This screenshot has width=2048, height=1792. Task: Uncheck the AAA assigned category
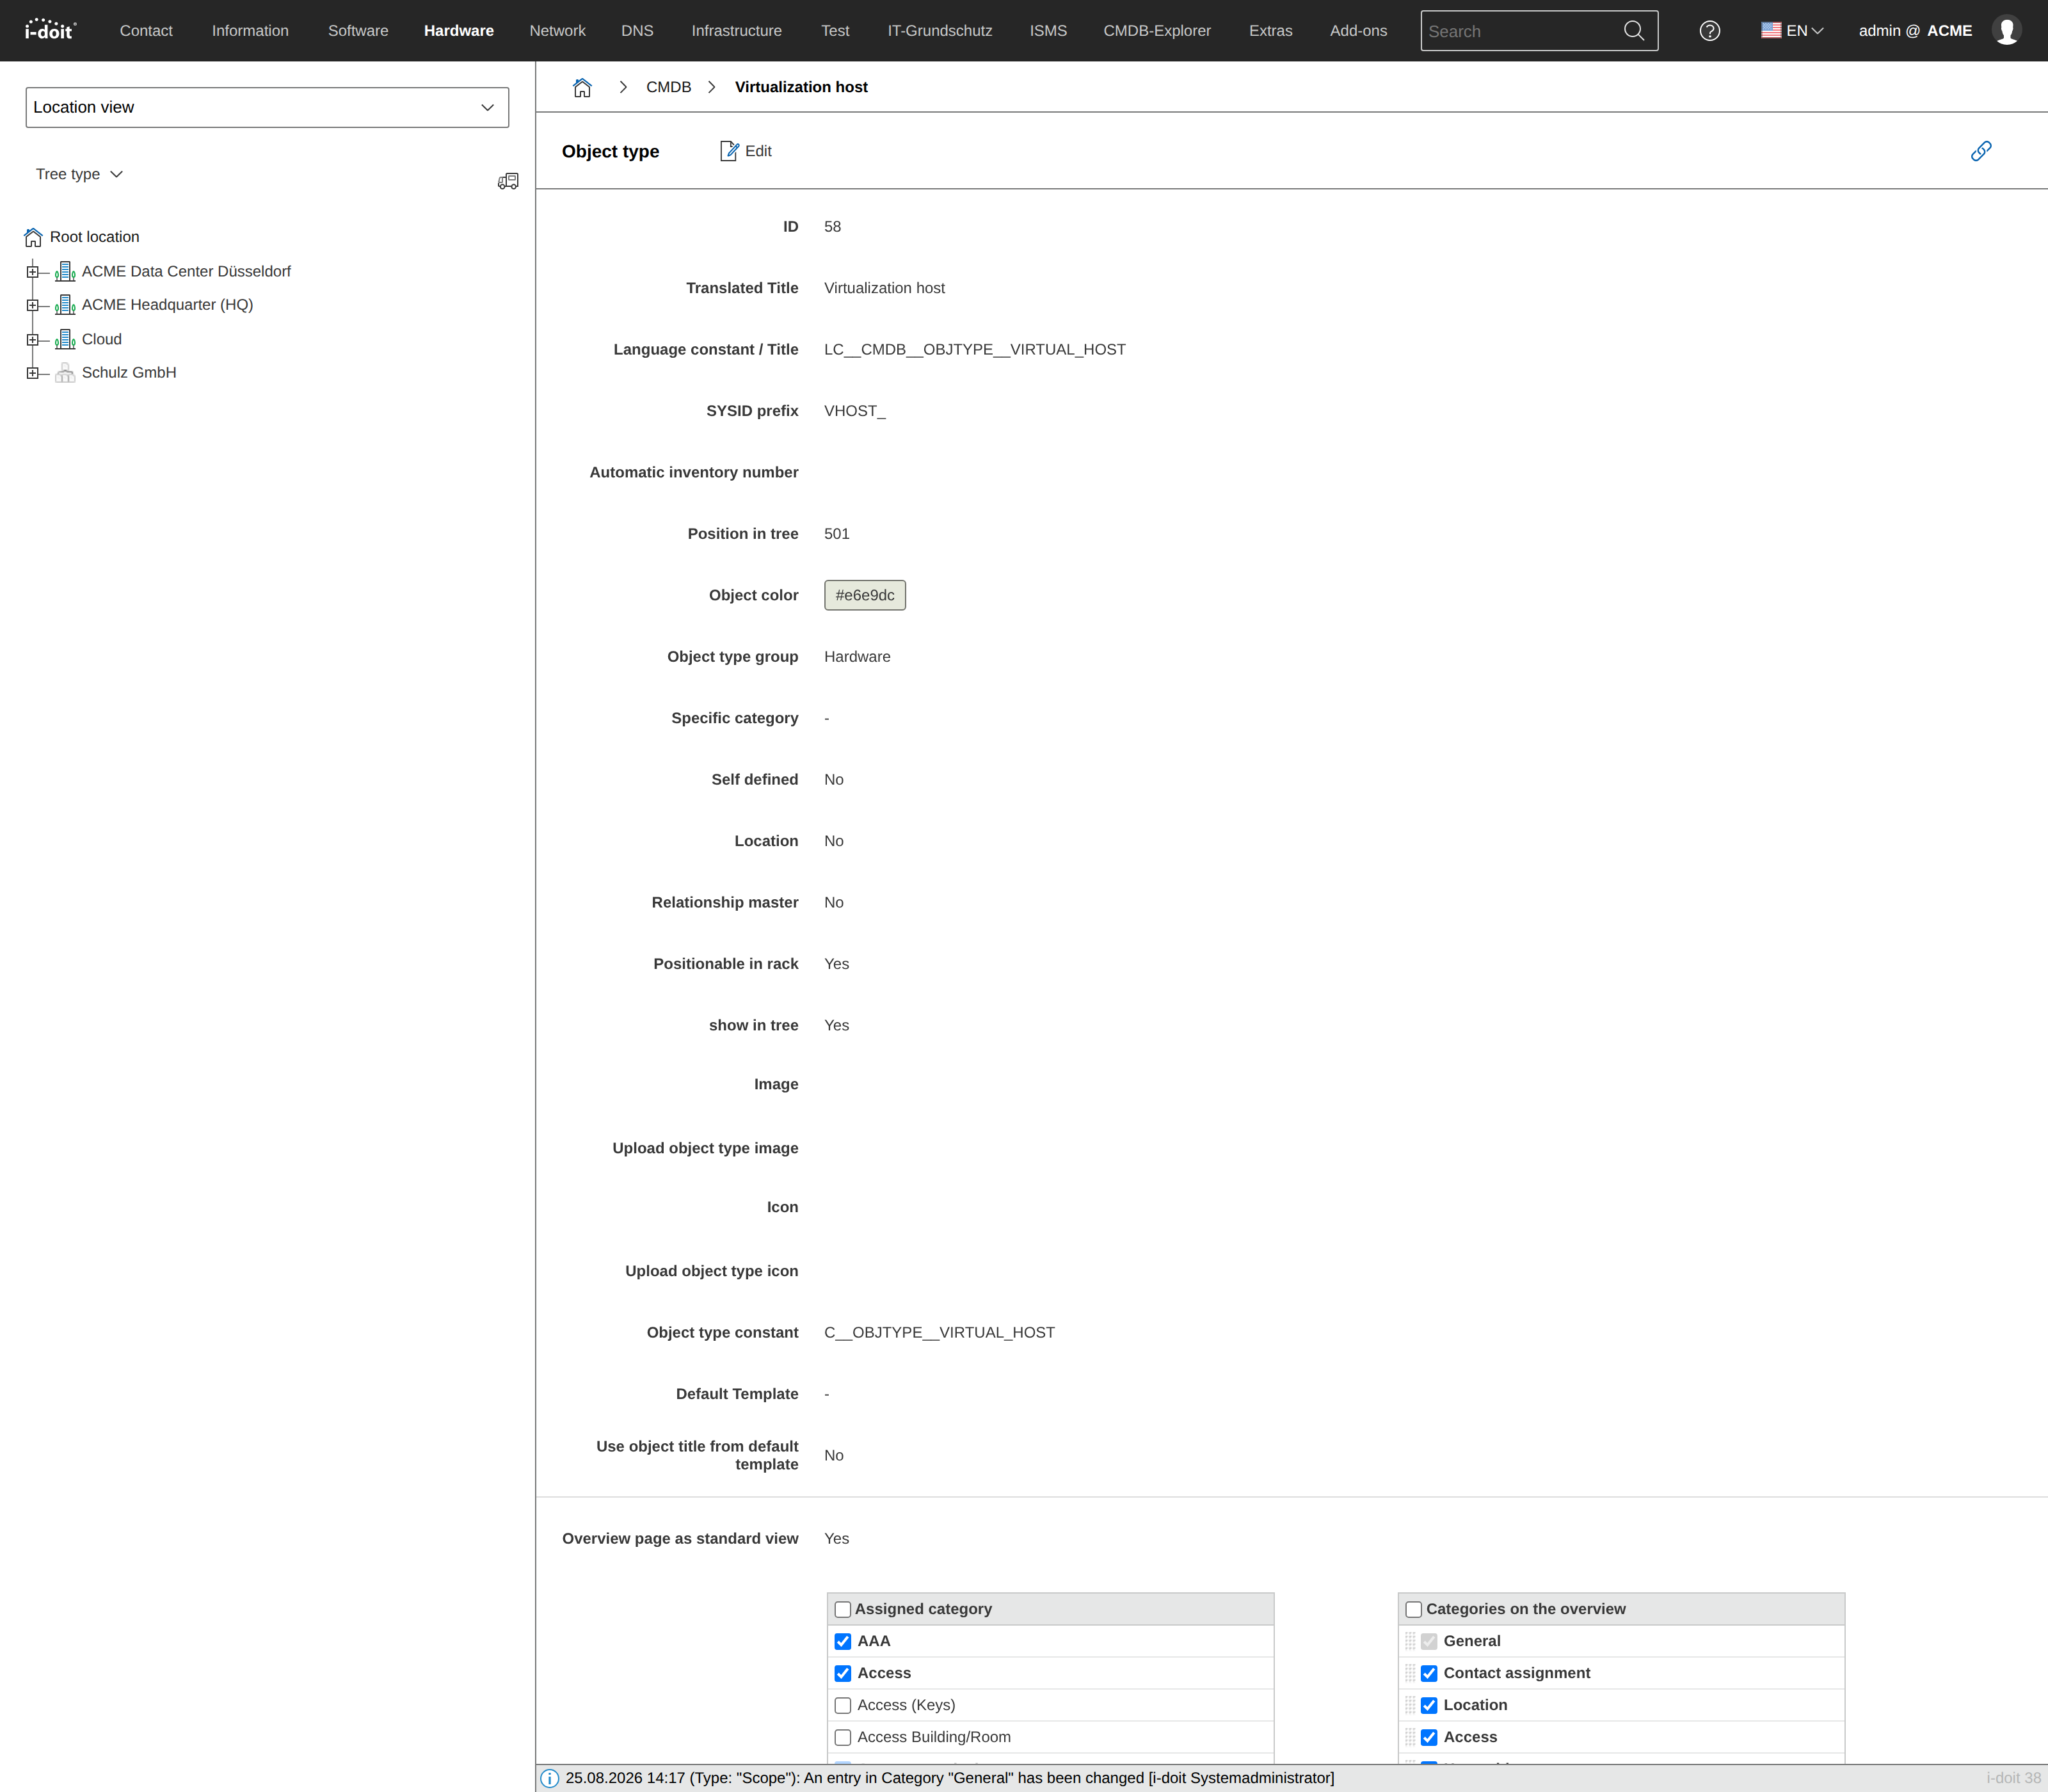843,1641
